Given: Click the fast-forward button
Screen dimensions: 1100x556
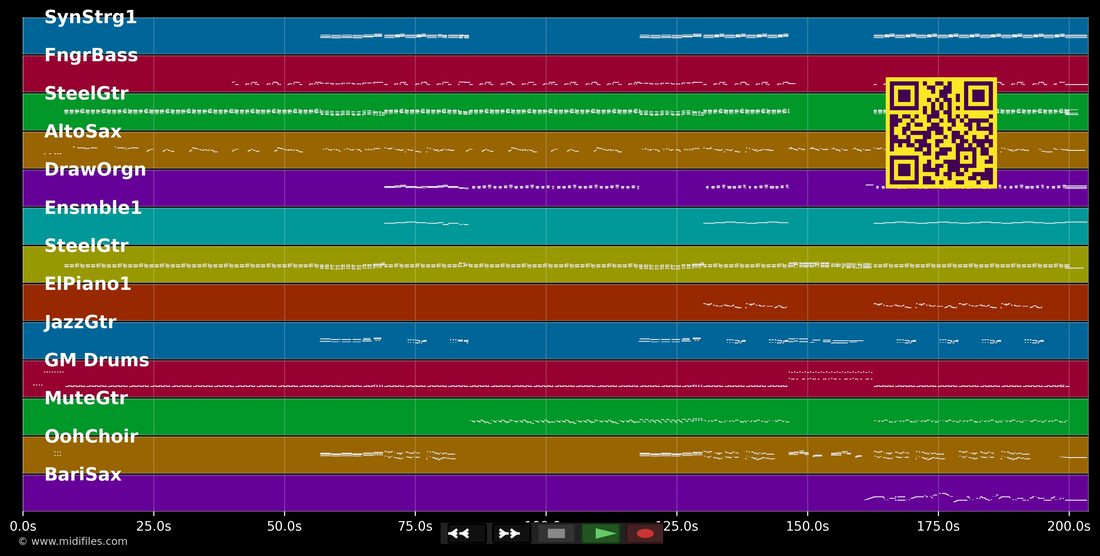Looking at the screenshot, I should 510,534.
